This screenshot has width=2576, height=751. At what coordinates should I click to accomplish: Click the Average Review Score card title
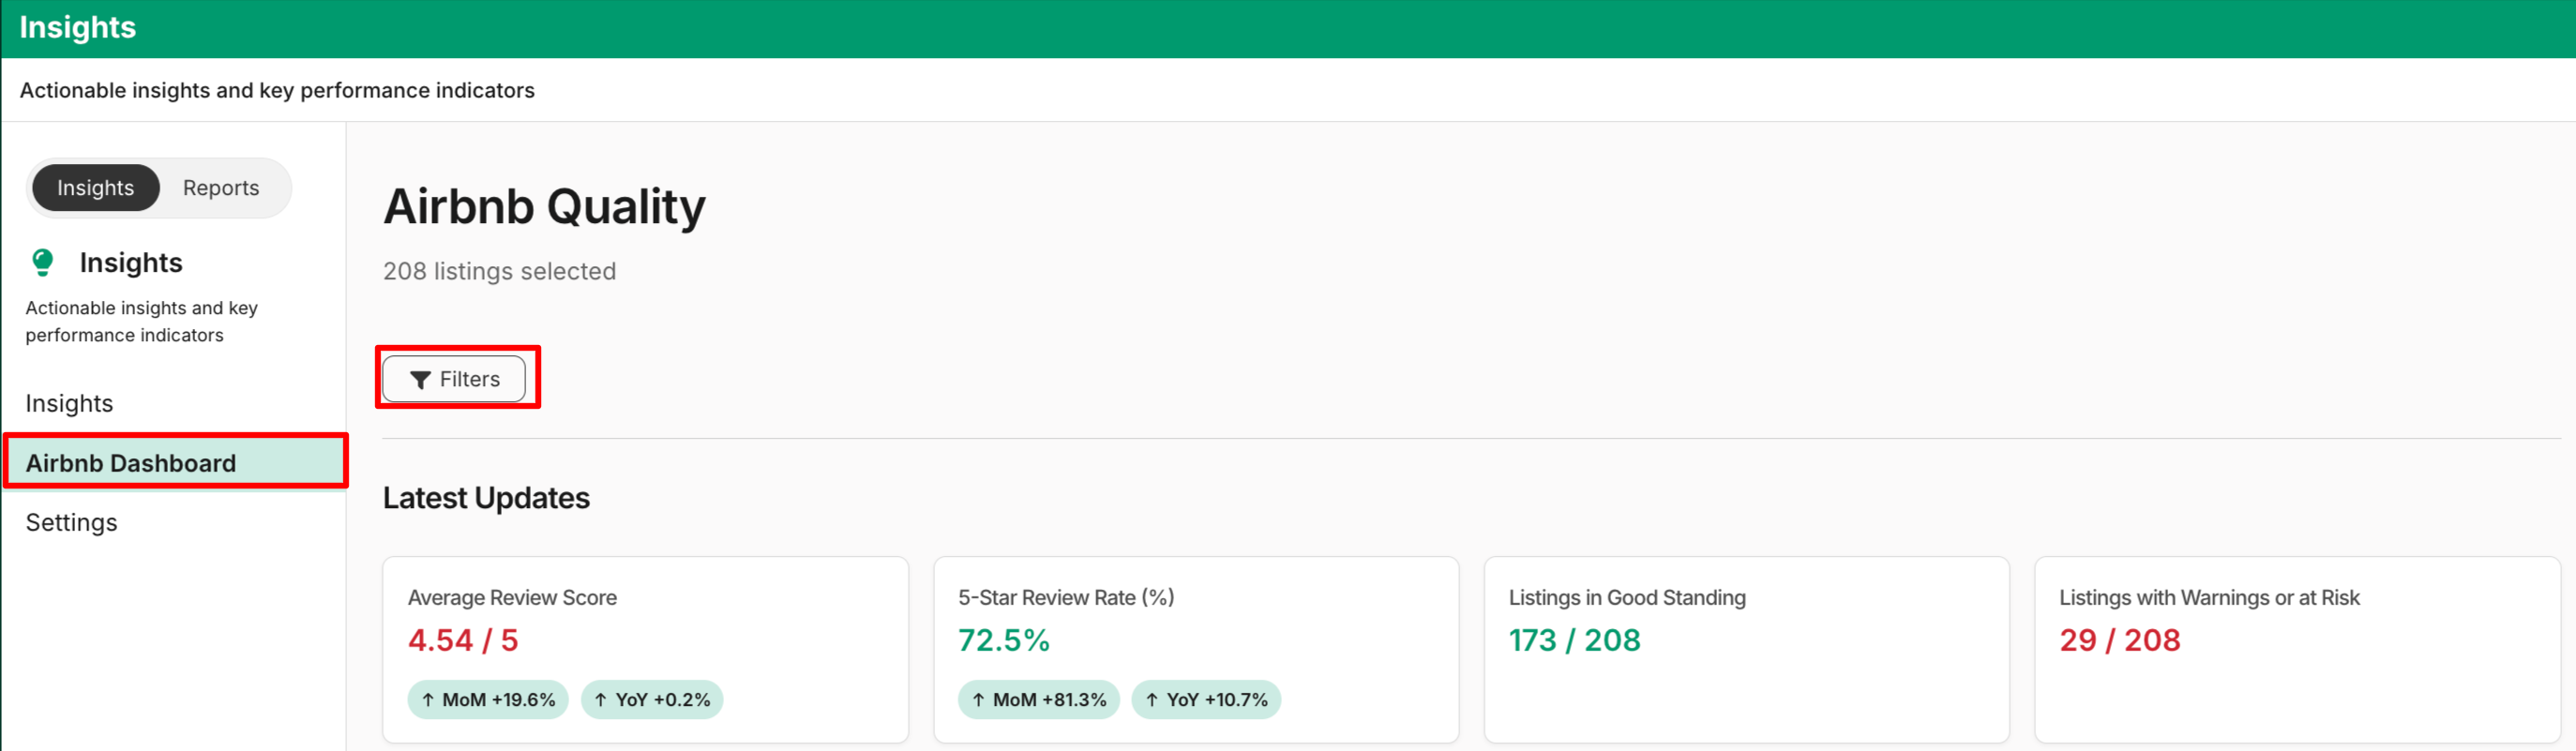coord(512,597)
